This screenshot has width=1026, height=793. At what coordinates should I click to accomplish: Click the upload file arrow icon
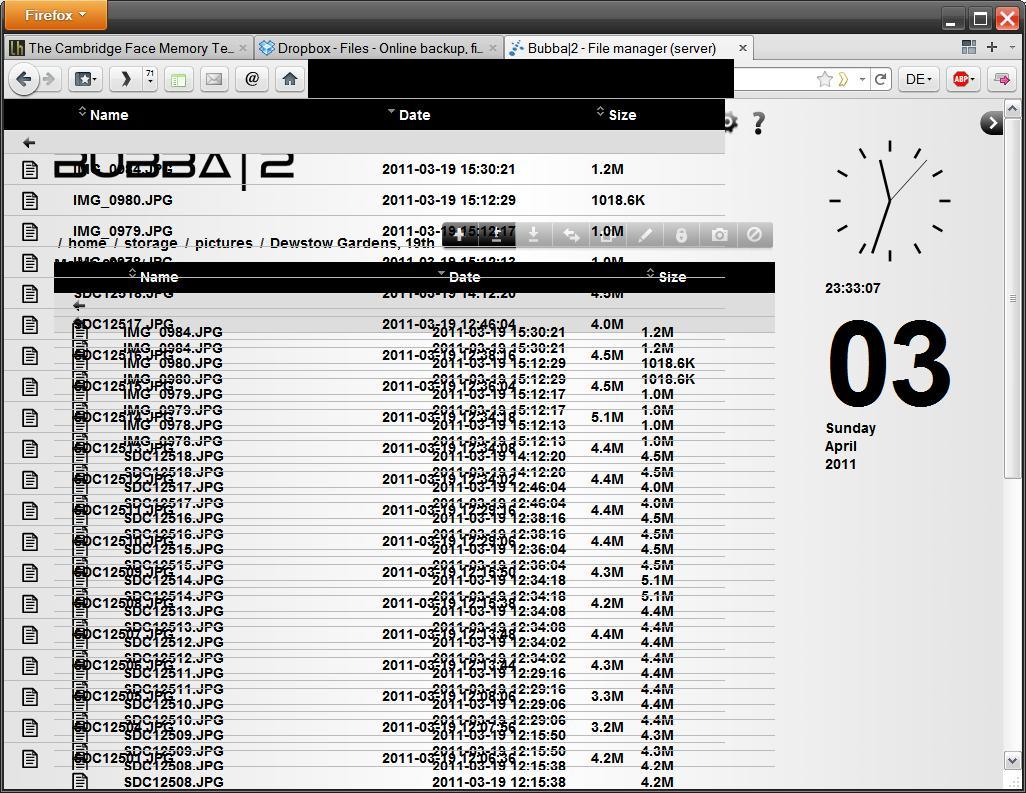497,235
